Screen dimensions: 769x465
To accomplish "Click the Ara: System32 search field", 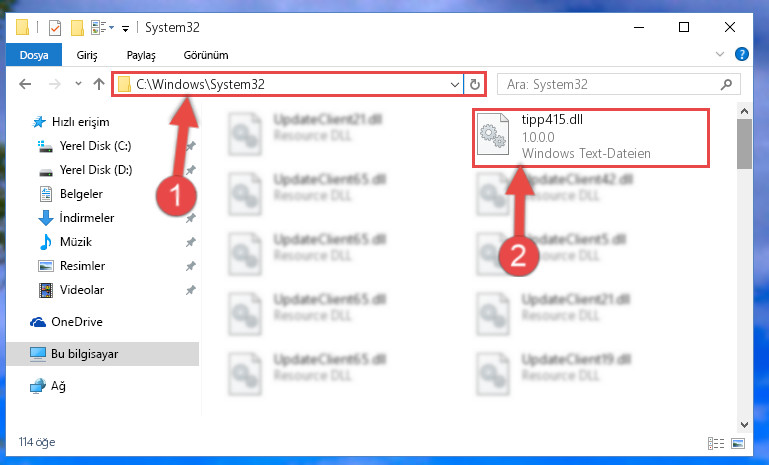I will point(608,84).
